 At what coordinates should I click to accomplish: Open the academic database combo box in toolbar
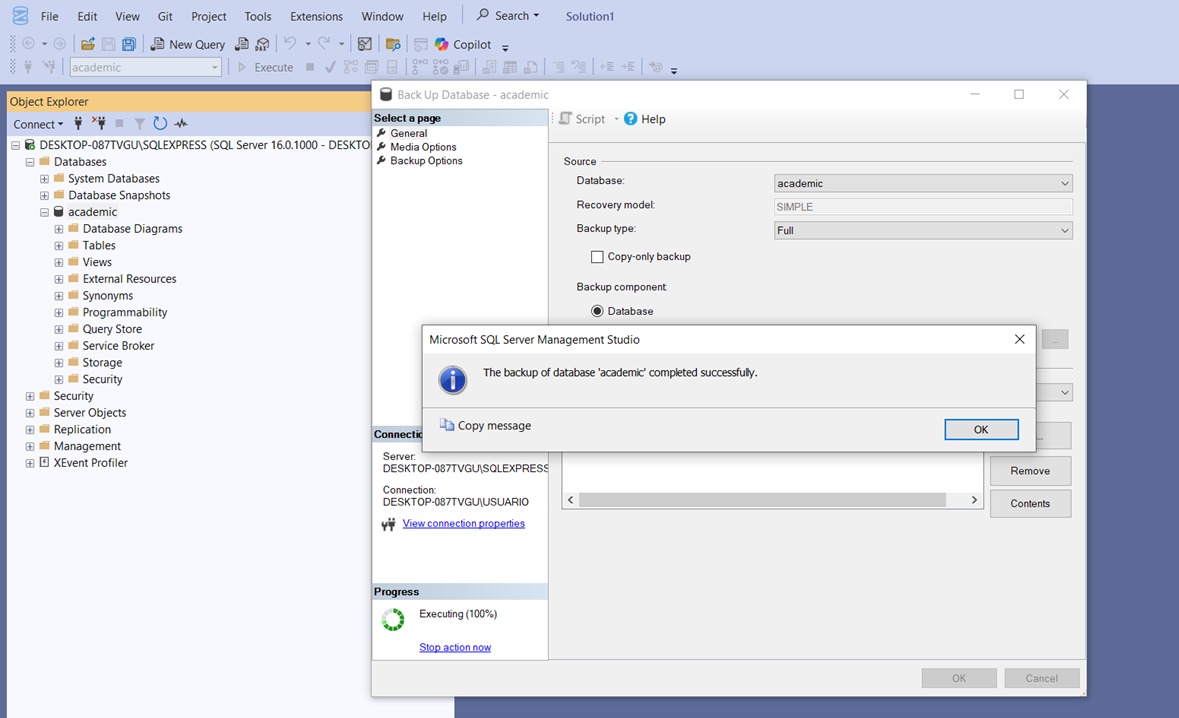pos(145,67)
